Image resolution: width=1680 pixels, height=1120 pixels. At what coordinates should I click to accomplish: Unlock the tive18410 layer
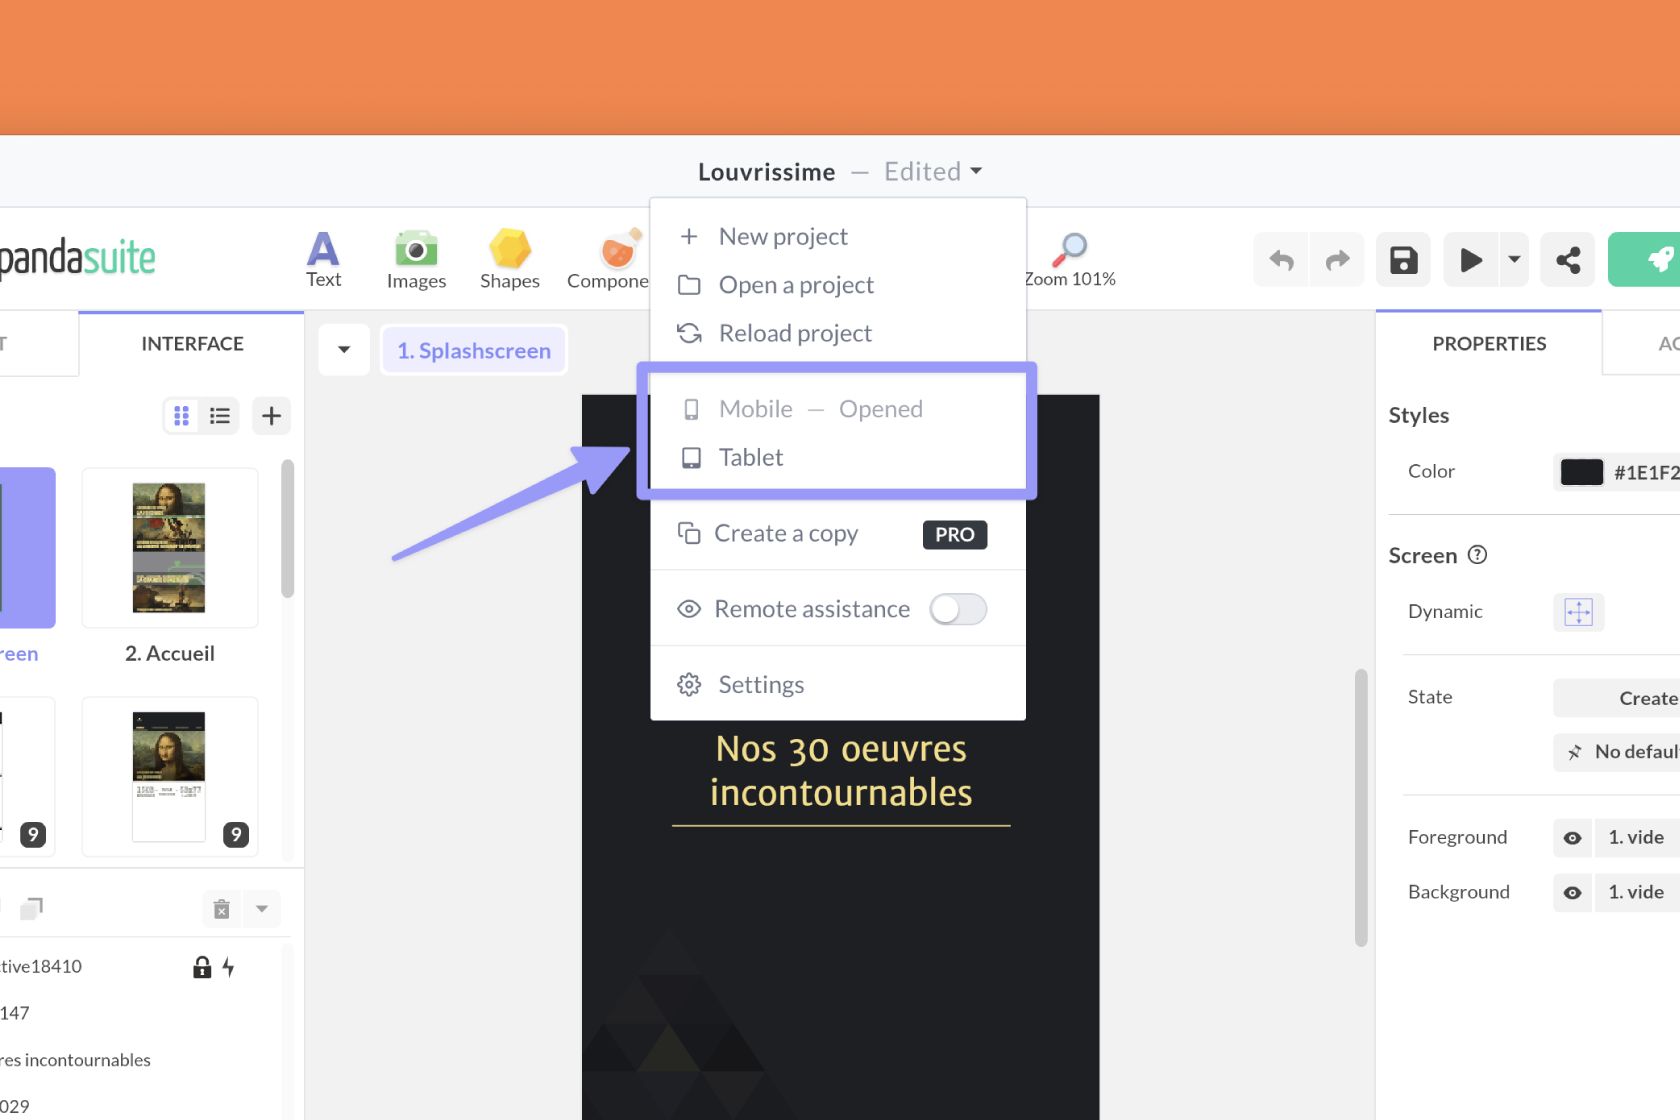[x=201, y=966]
